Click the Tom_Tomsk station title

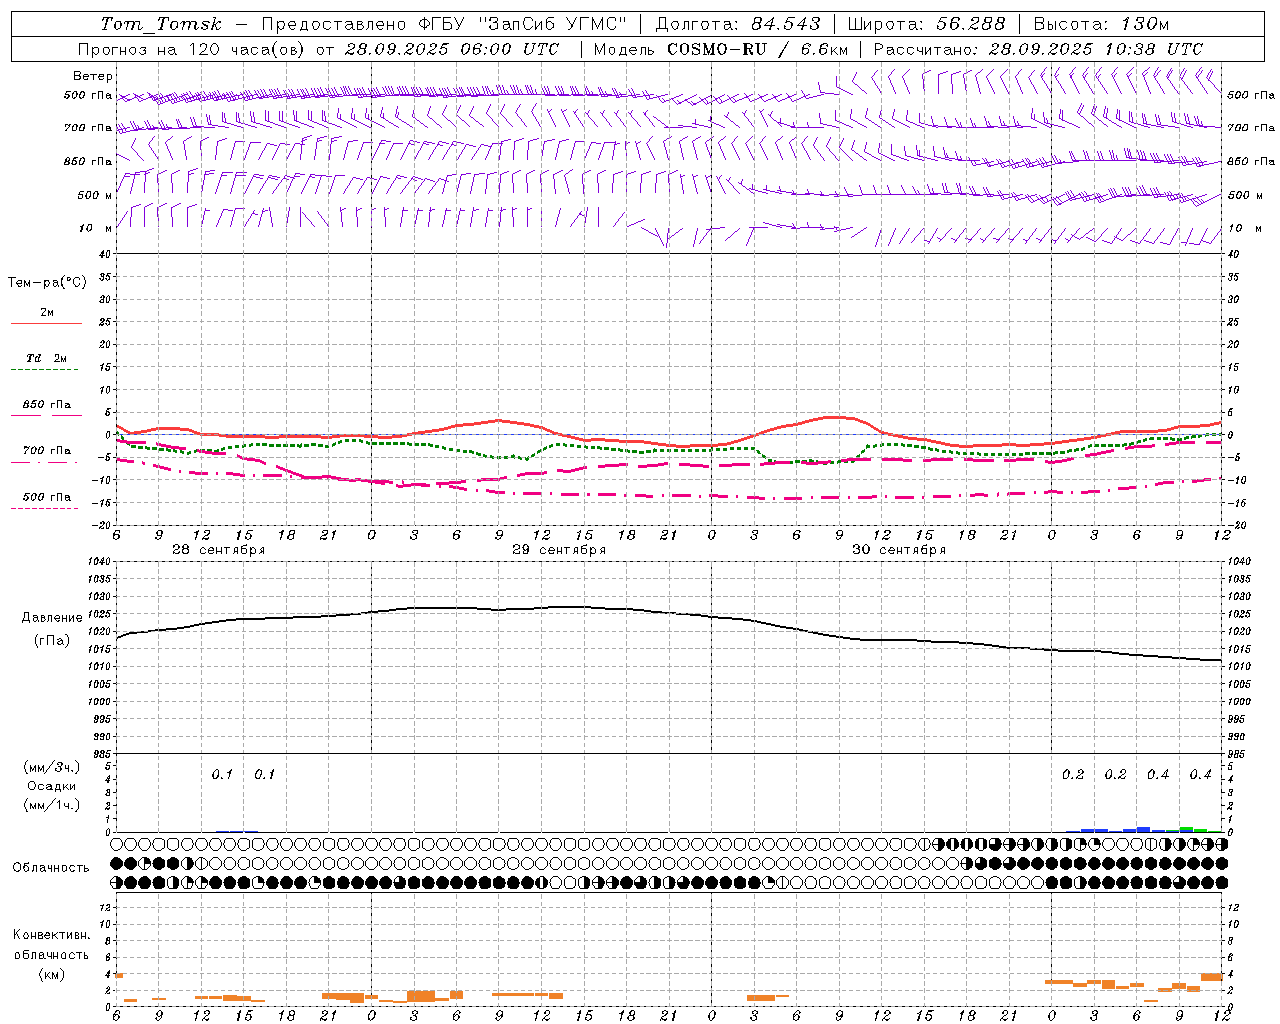[x=161, y=24]
